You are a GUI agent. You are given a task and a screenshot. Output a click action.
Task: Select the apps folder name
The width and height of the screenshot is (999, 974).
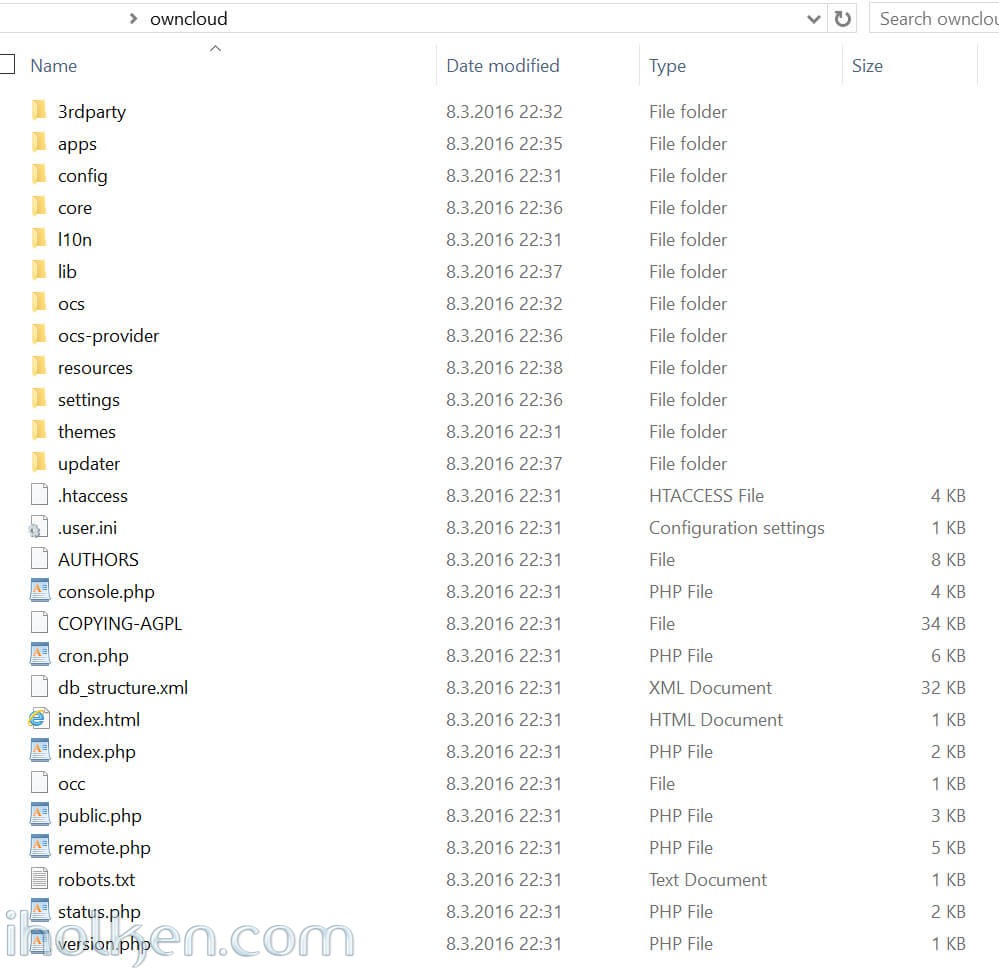tap(77, 144)
